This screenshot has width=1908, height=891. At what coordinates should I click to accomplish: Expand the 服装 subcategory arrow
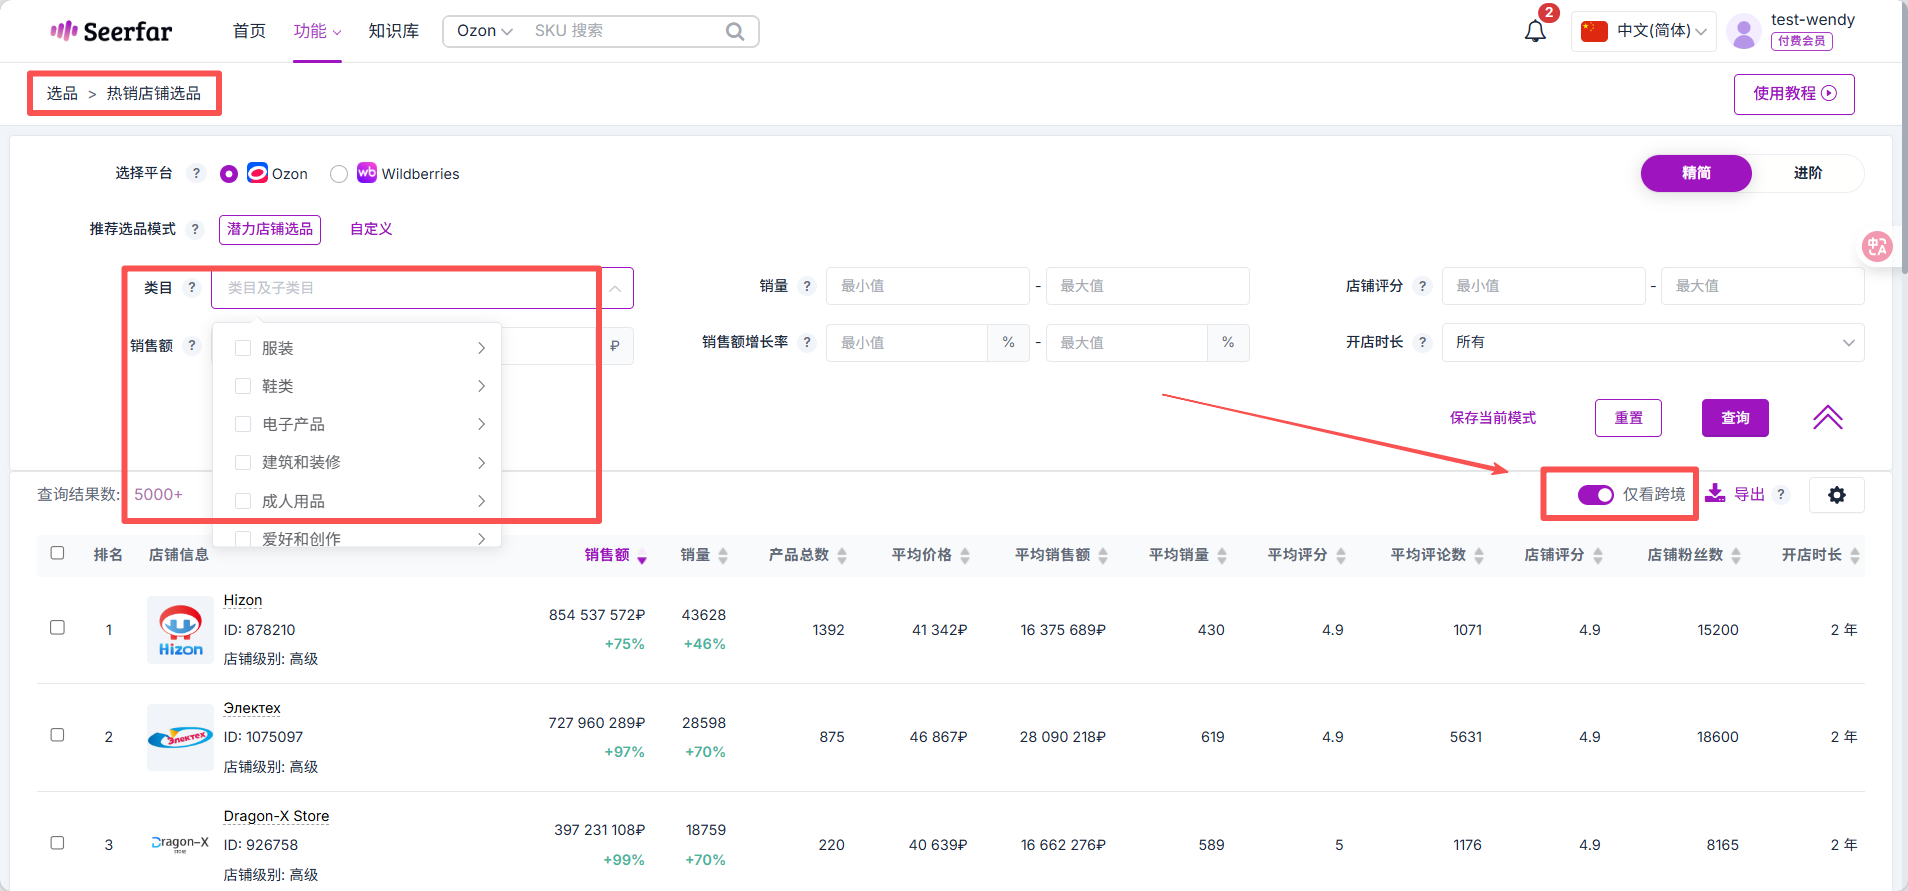tap(481, 348)
